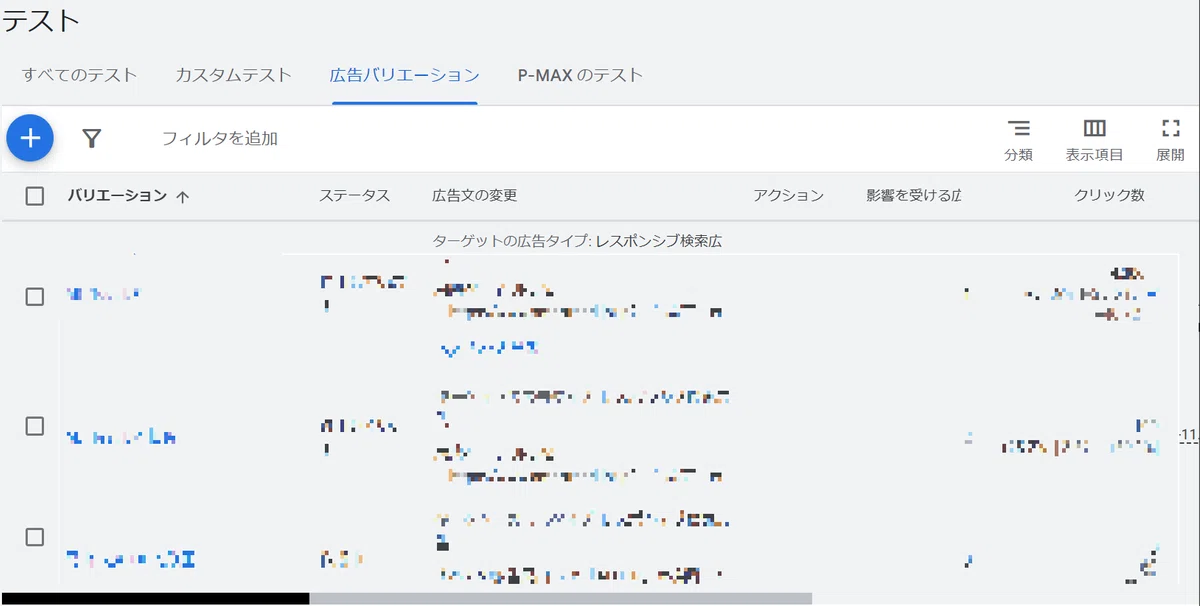Switch to the カスタムテスト tab
This screenshot has width=1200, height=606.
coord(233,75)
